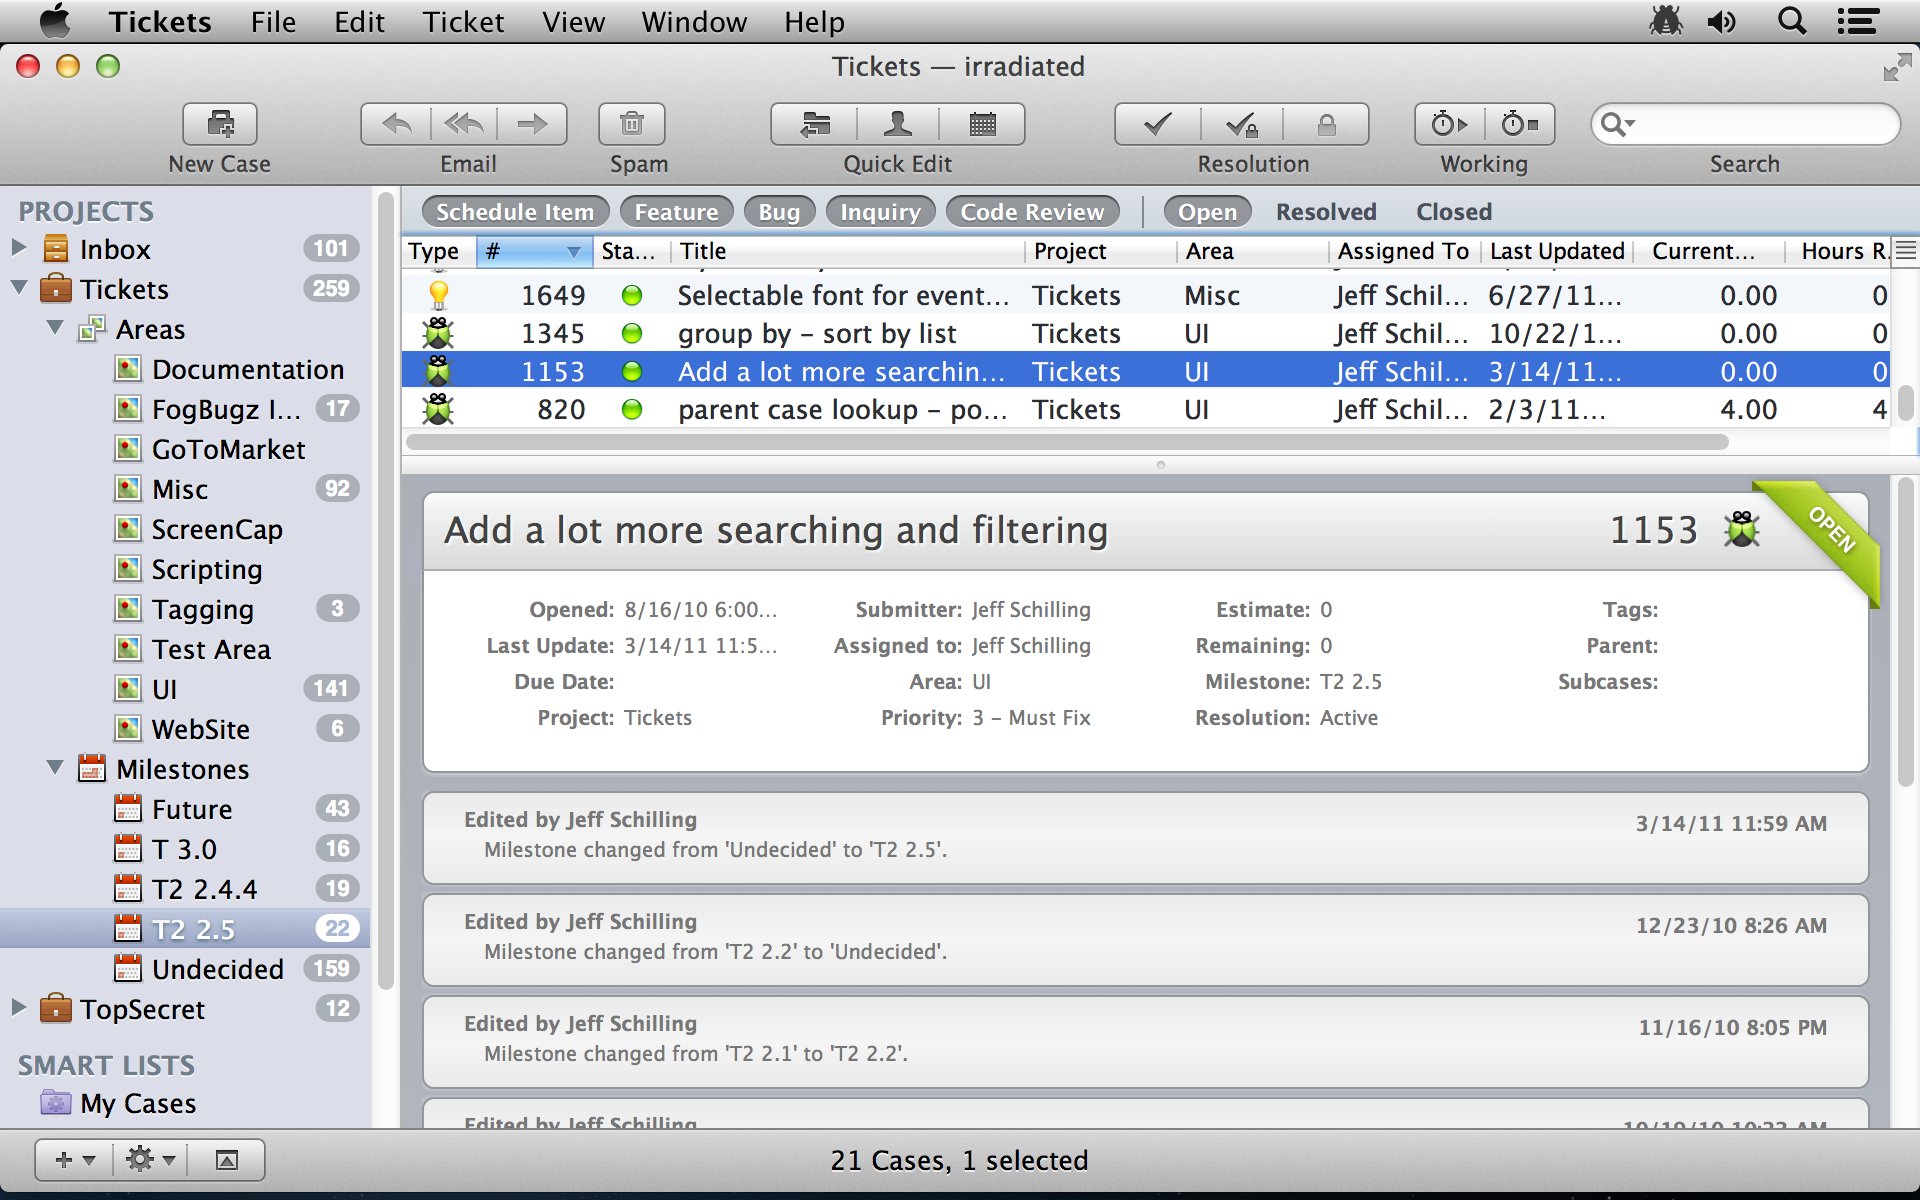Click the Reply email arrow icon
The image size is (1920, 1200).
(397, 124)
